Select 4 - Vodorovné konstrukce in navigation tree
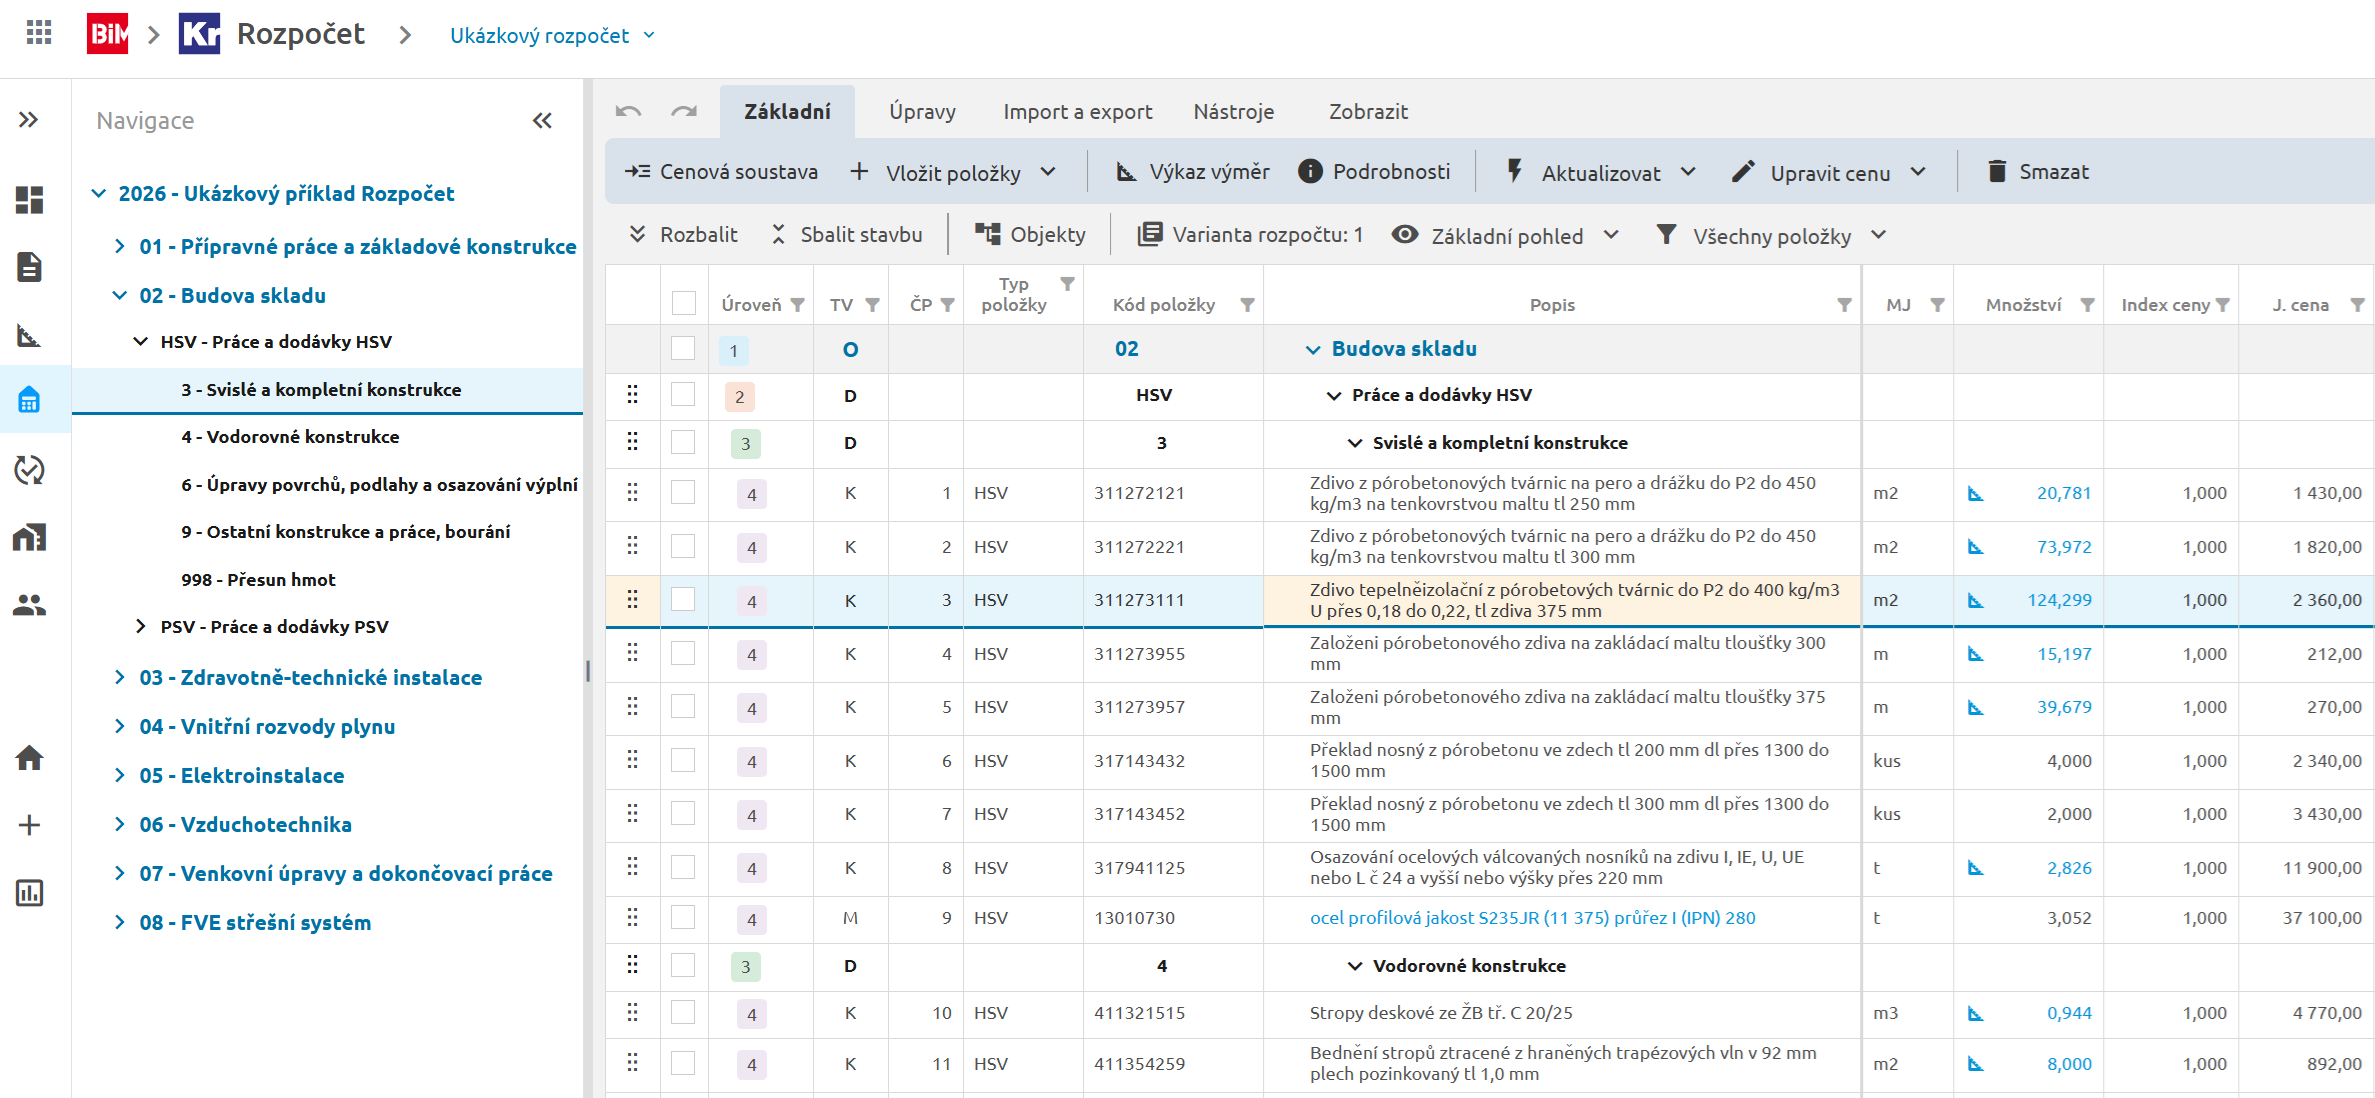The image size is (2375, 1098). (x=290, y=437)
